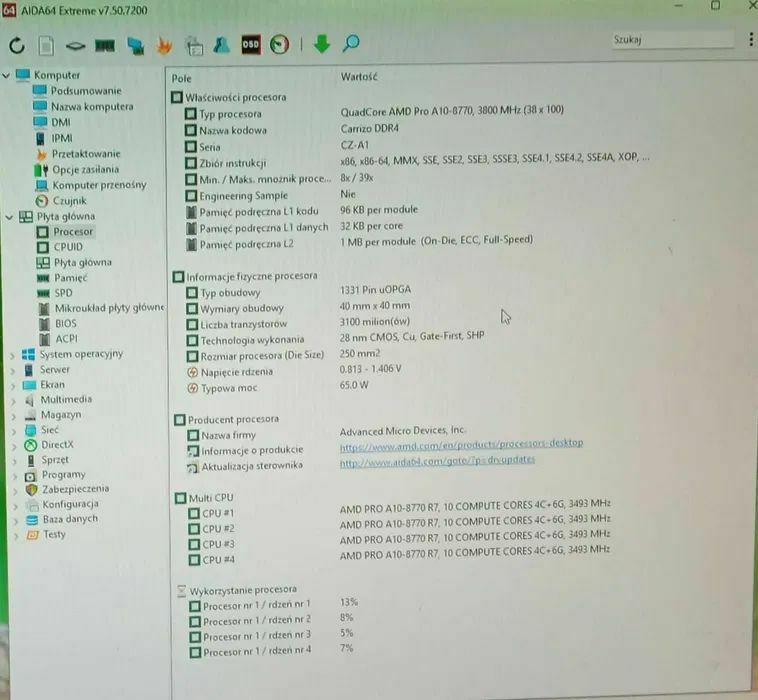
Task: Collapse the Płyta główna category node
Action: tap(9, 217)
